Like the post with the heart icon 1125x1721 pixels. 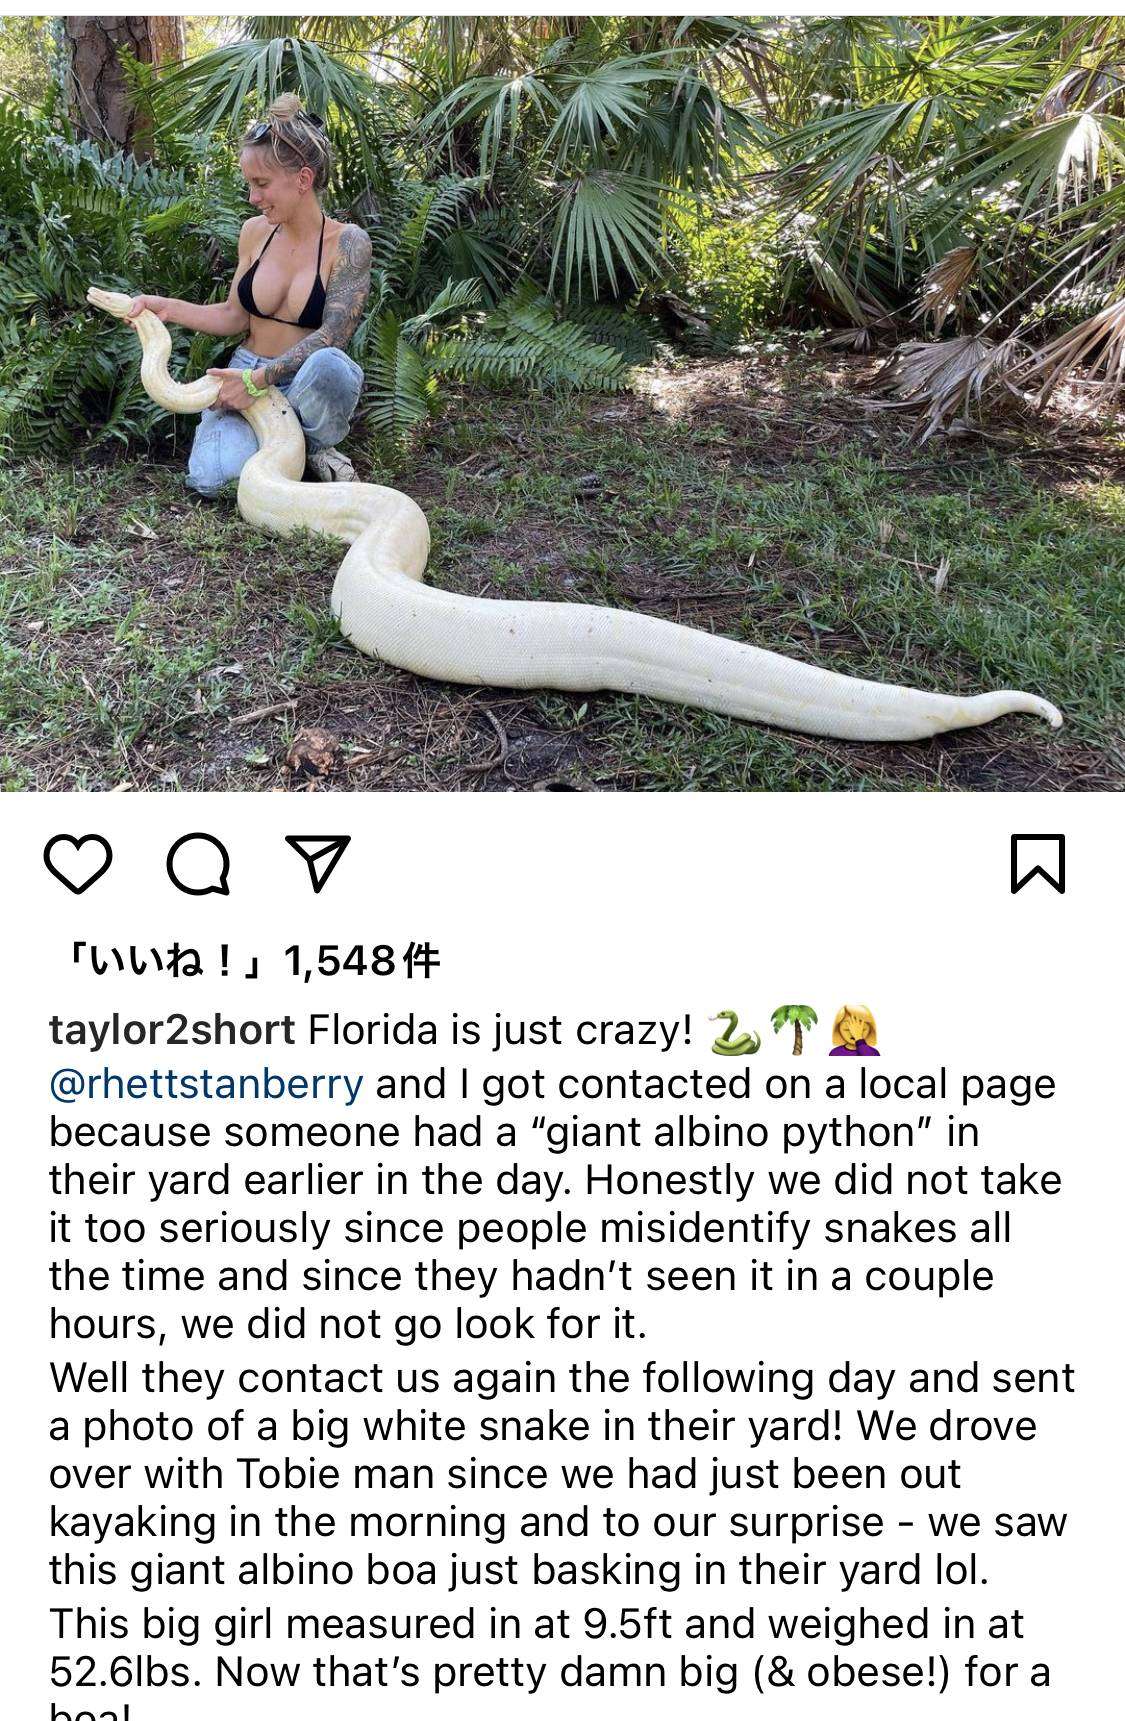tap(78, 864)
